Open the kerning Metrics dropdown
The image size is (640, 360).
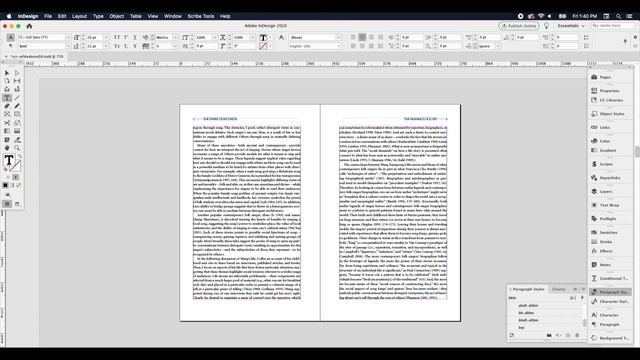click(x=175, y=37)
